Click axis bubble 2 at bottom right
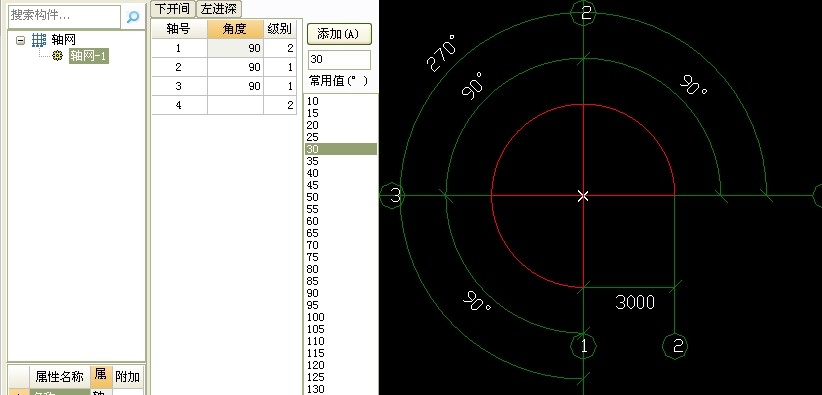The width and height of the screenshot is (822, 395). tap(676, 346)
